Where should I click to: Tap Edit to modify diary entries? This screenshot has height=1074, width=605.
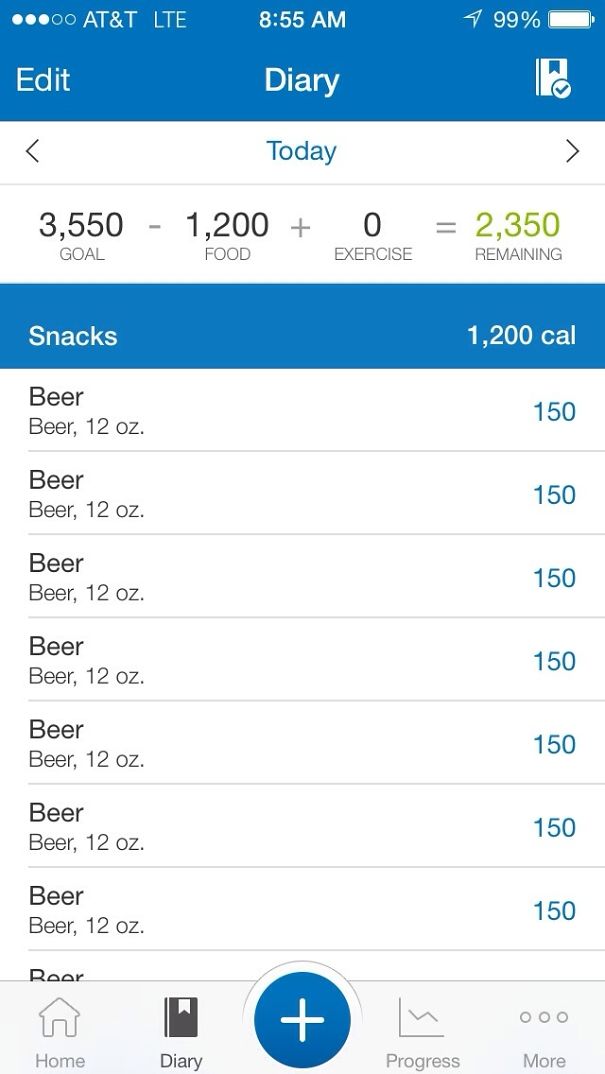[x=42, y=79]
